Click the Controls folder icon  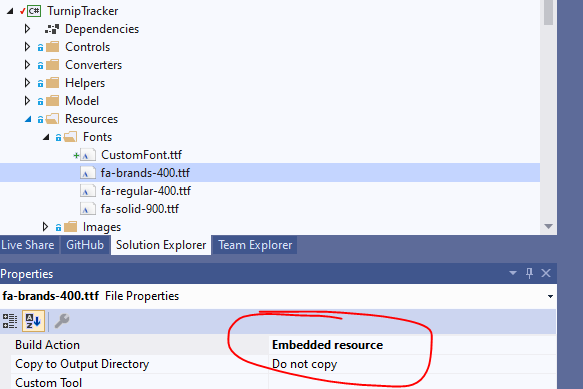pos(52,46)
